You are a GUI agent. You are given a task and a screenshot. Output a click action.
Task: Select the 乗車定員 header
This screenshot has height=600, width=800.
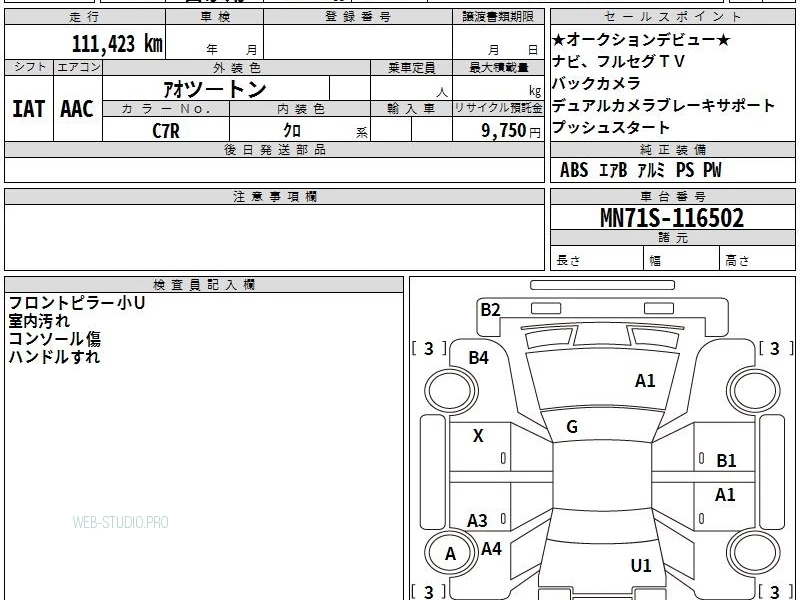click(411, 67)
